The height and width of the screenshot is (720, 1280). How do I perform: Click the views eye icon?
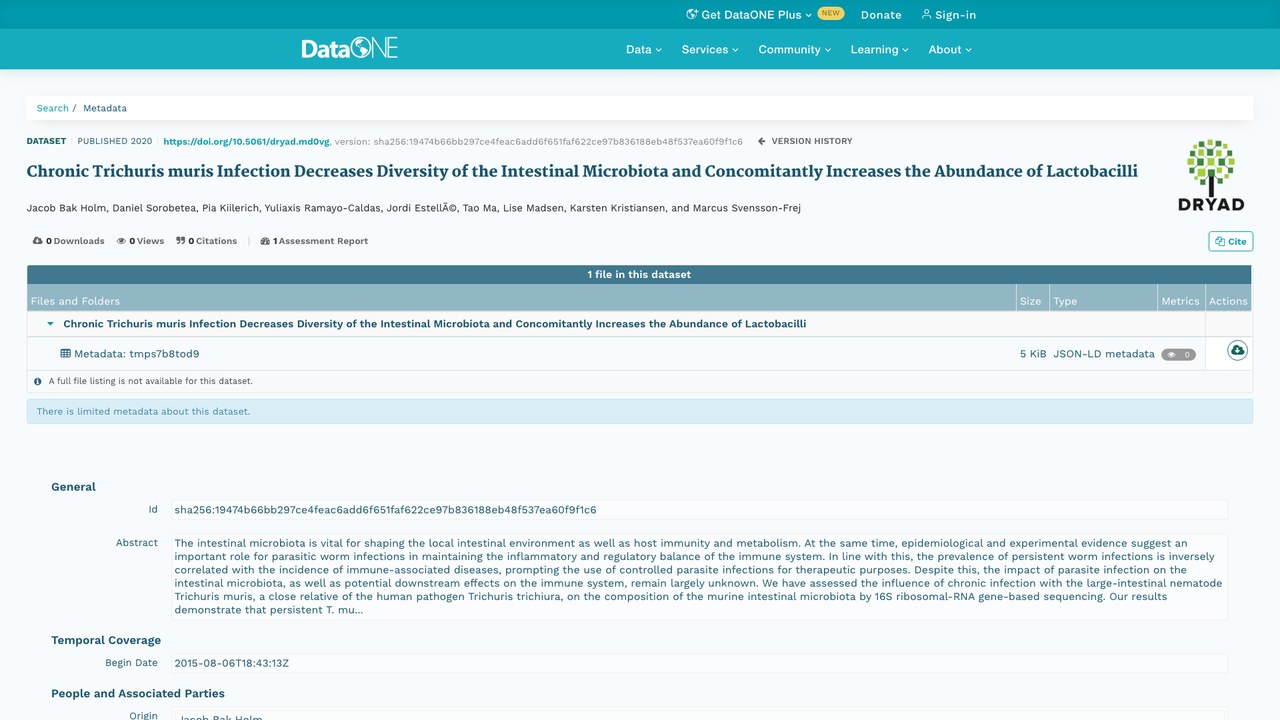tap(121, 241)
